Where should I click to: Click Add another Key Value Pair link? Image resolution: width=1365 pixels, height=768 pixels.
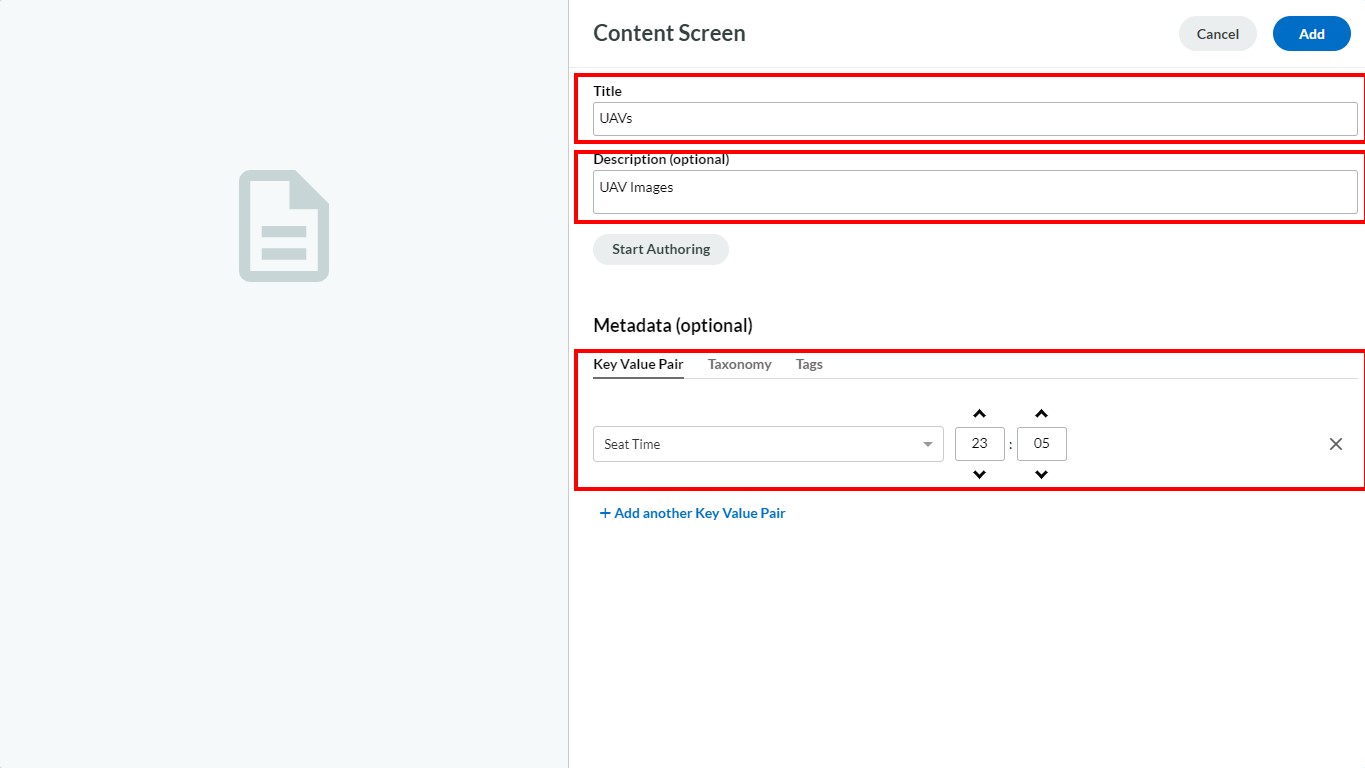coord(692,513)
